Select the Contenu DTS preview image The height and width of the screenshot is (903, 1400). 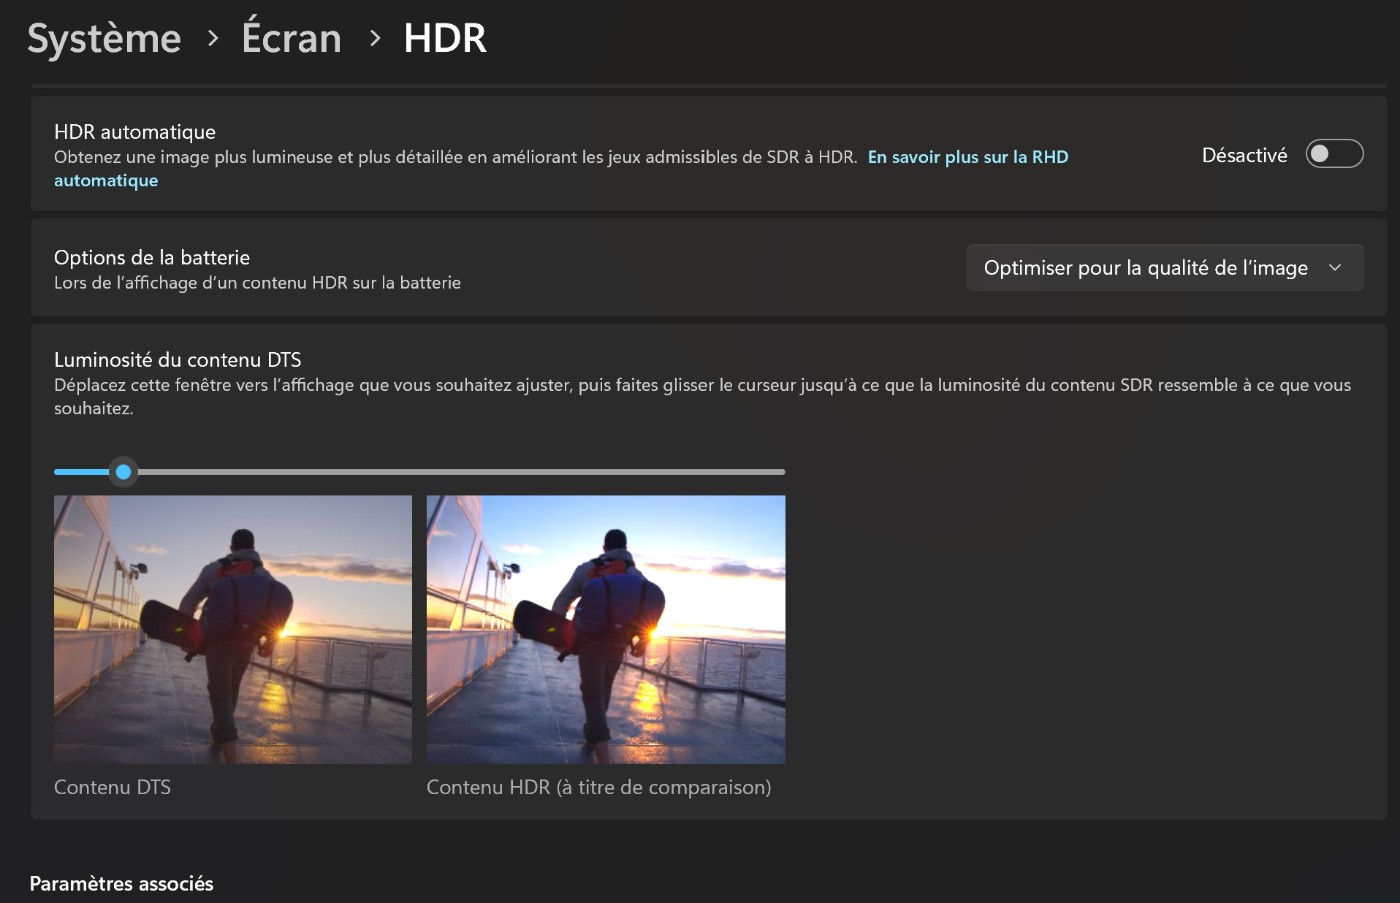233,629
